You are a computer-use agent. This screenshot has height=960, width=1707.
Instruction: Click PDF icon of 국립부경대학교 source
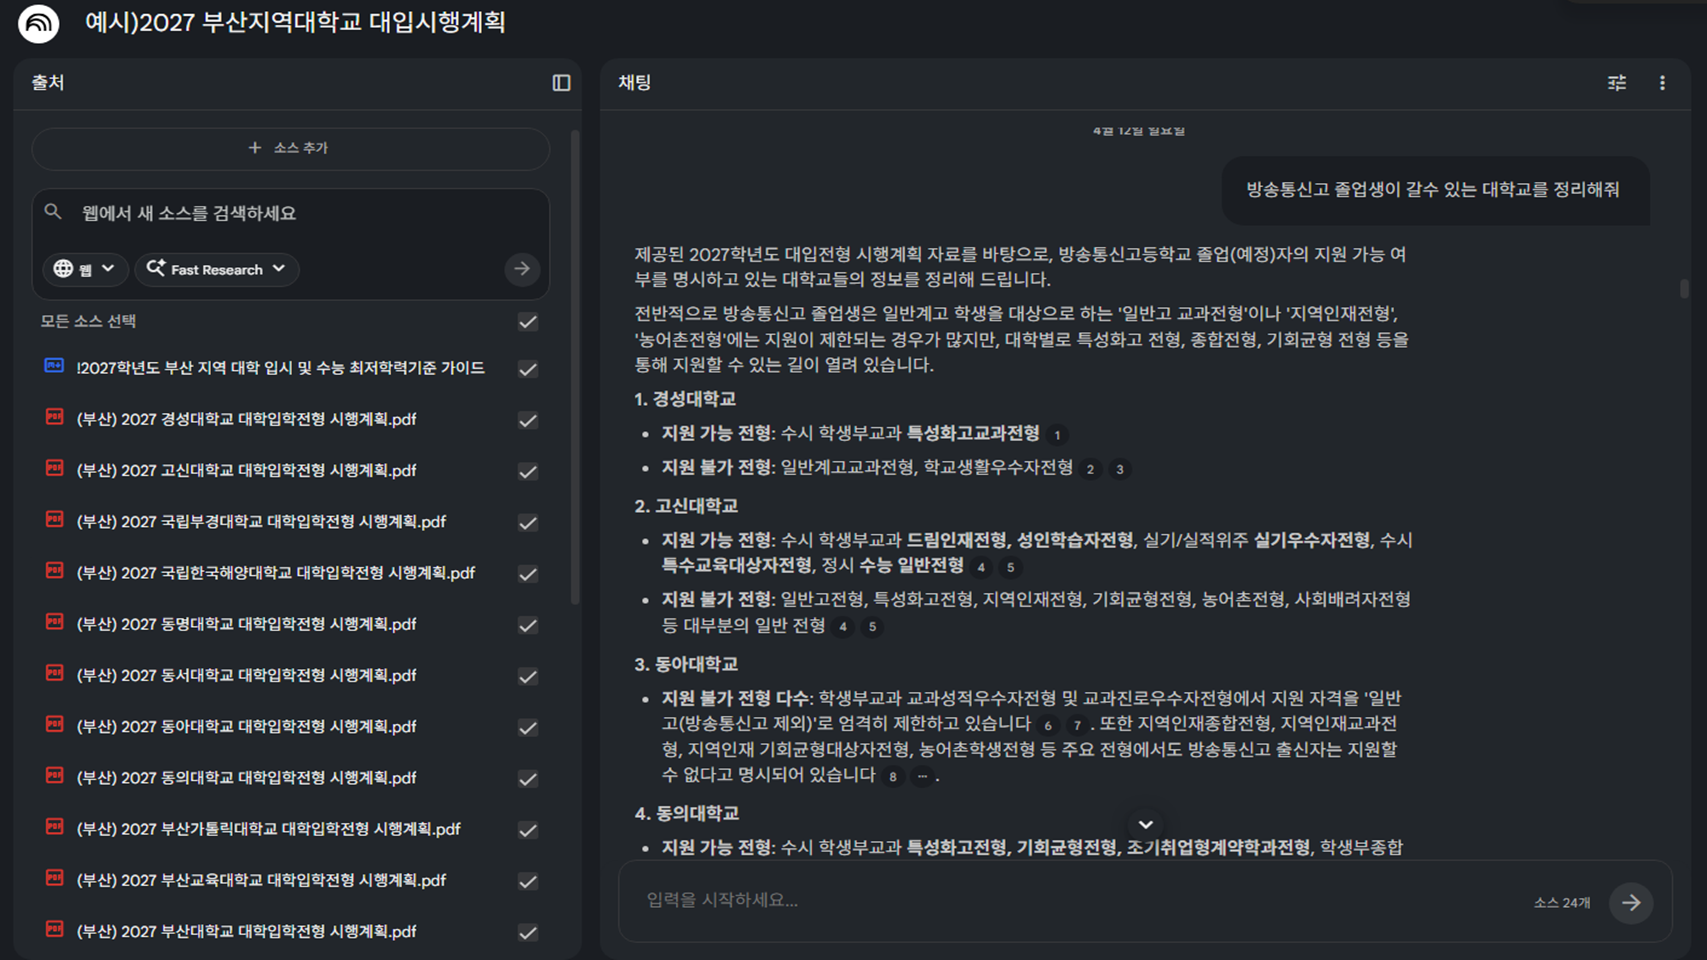[x=55, y=519]
